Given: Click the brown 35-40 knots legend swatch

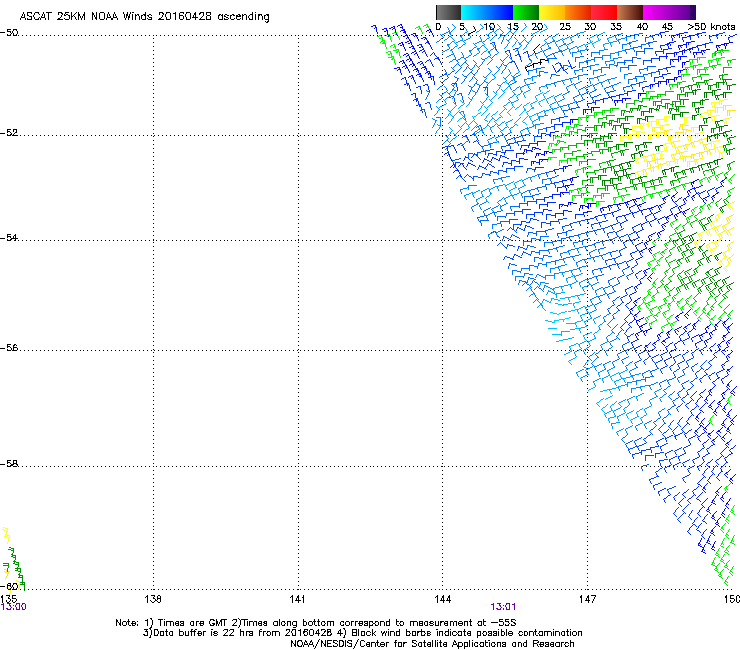Looking at the screenshot, I should point(630,12).
